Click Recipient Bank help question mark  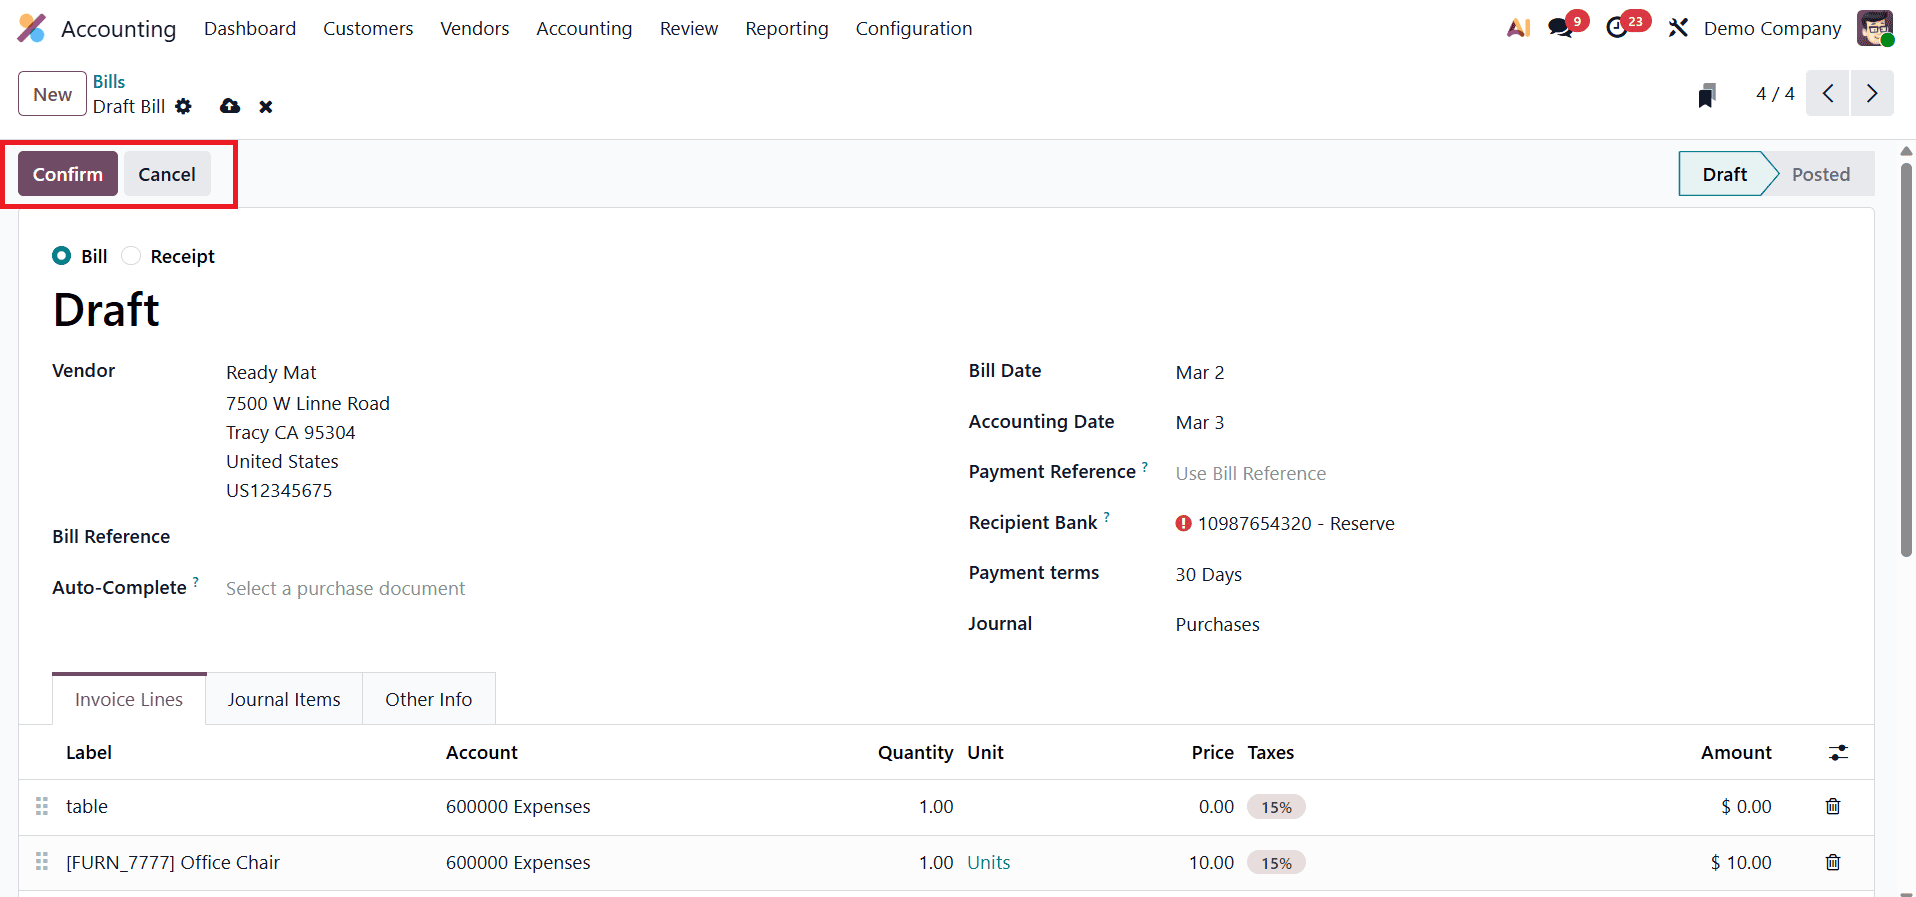pos(1107,517)
